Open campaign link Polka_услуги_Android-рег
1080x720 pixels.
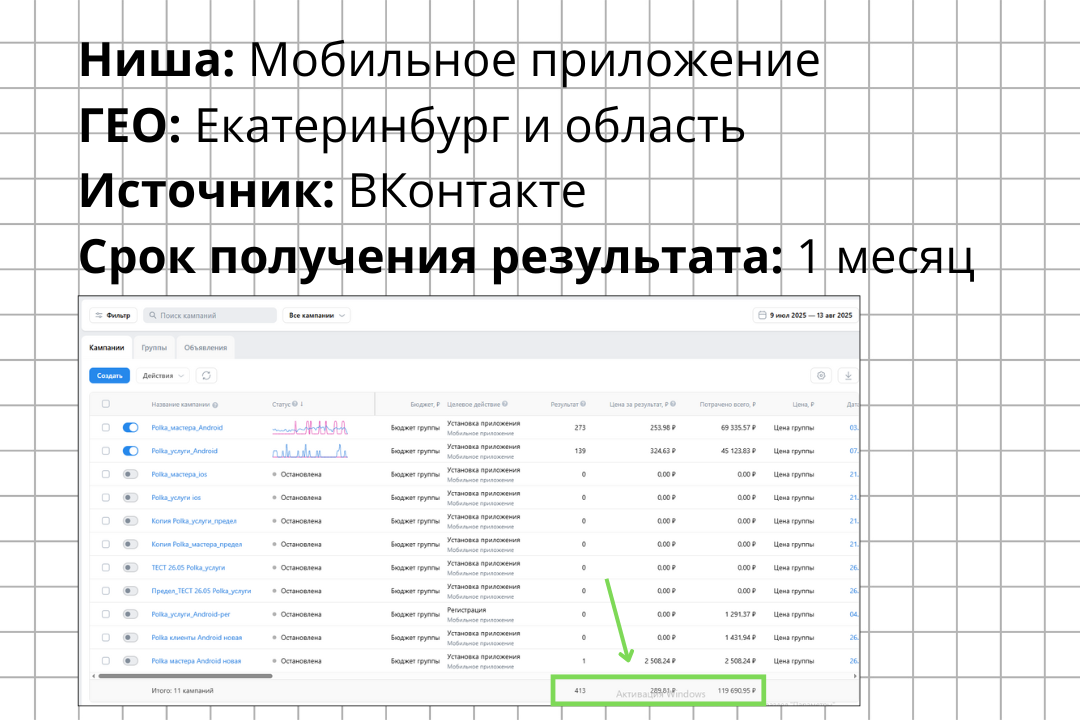click(191, 614)
